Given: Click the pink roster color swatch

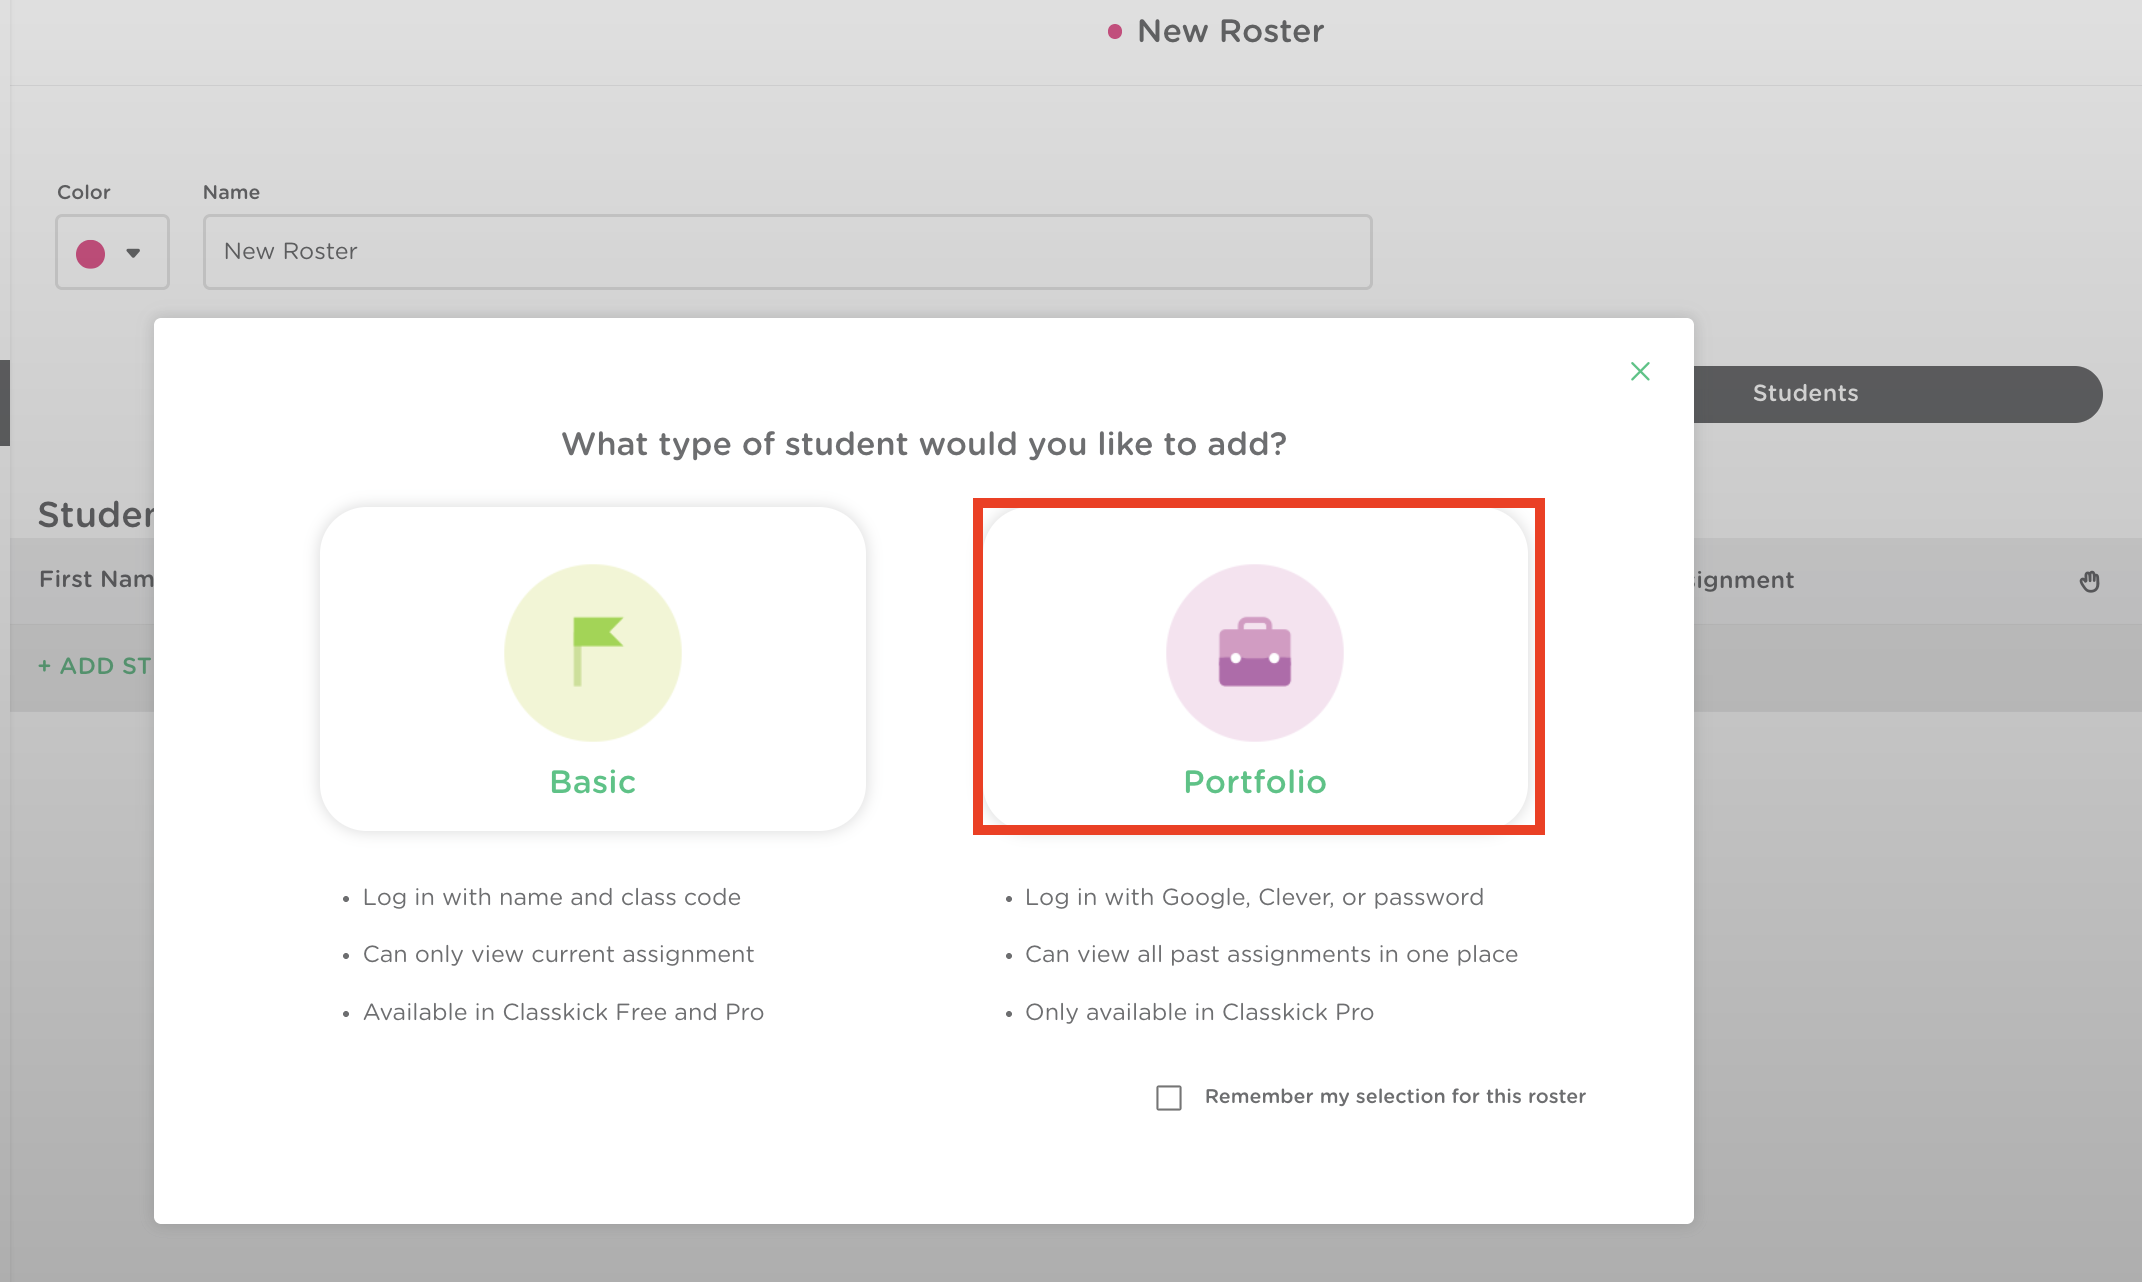Looking at the screenshot, I should click(91, 253).
